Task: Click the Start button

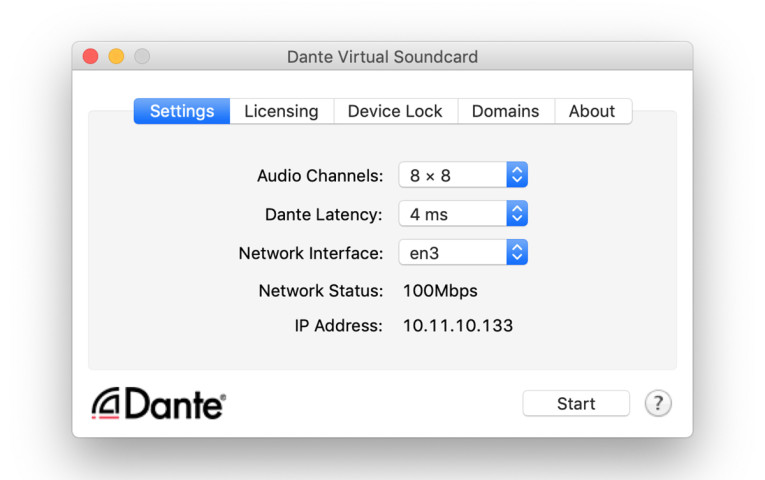Action: pyautogui.click(x=576, y=403)
